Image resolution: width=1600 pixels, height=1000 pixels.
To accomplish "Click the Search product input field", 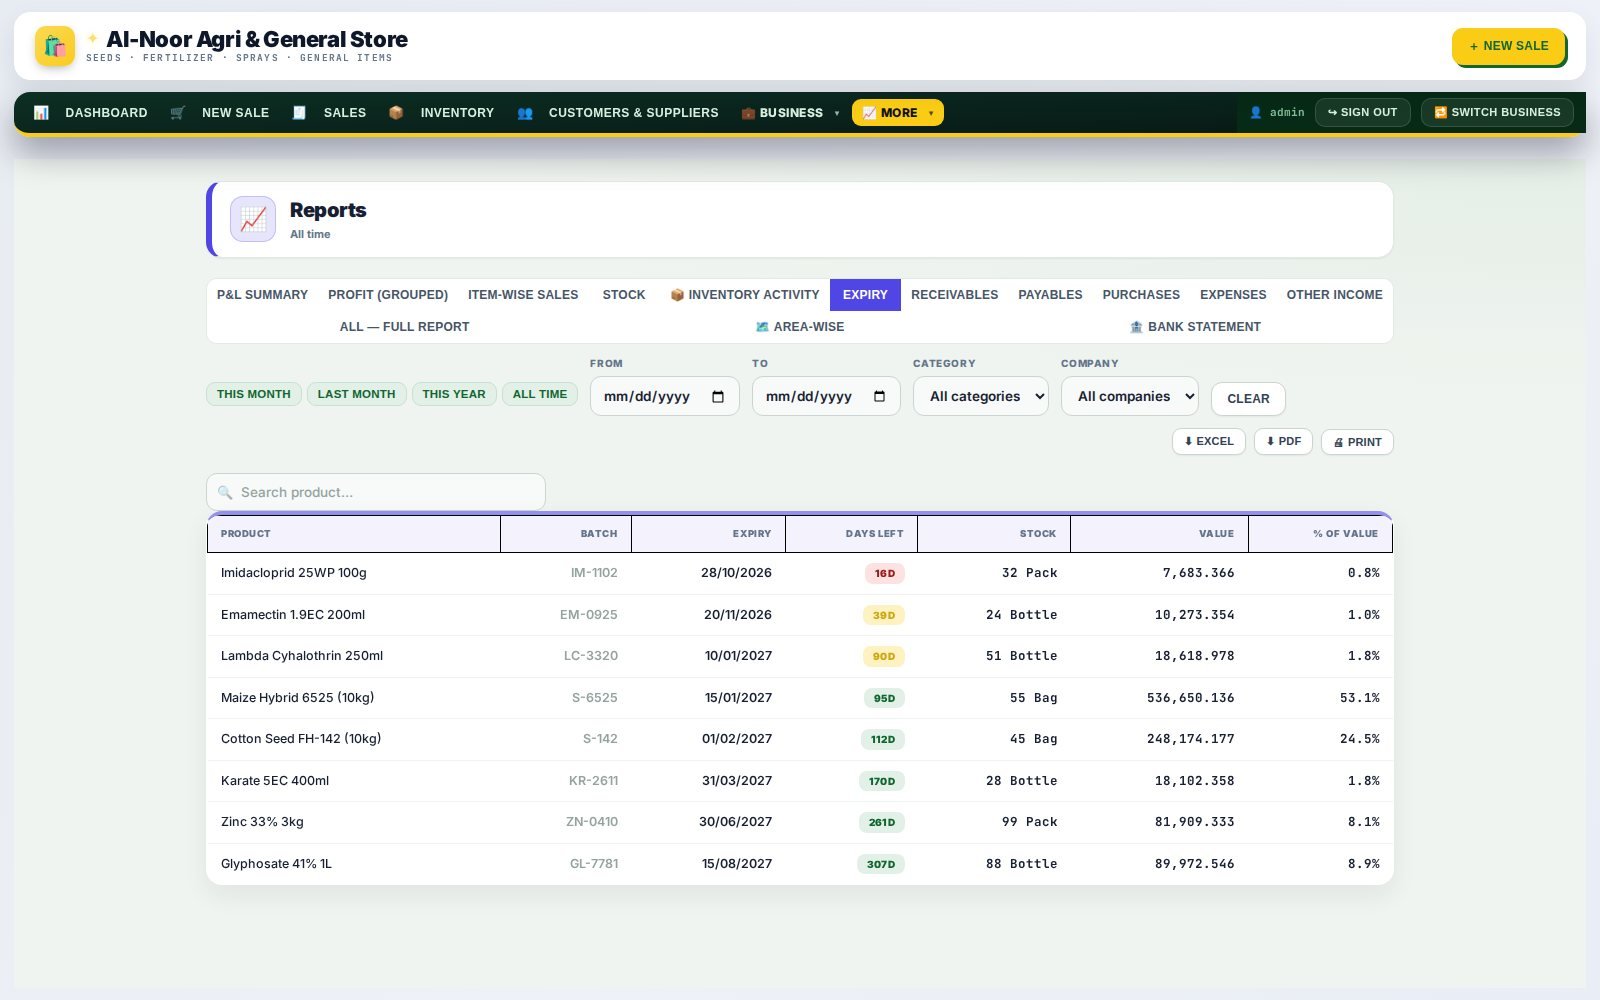I will tap(376, 492).
